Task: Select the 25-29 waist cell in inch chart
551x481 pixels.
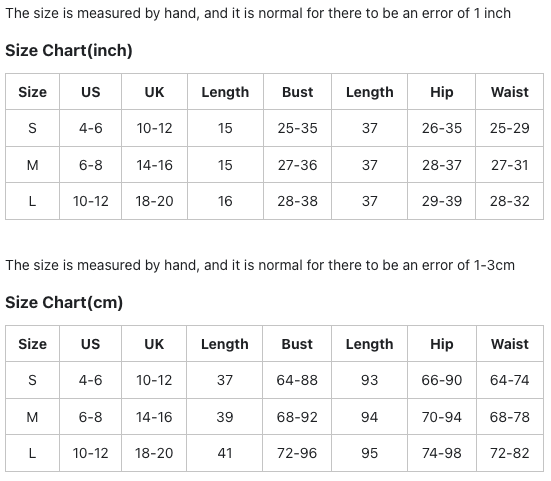Action: pyautogui.click(x=510, y=128)
